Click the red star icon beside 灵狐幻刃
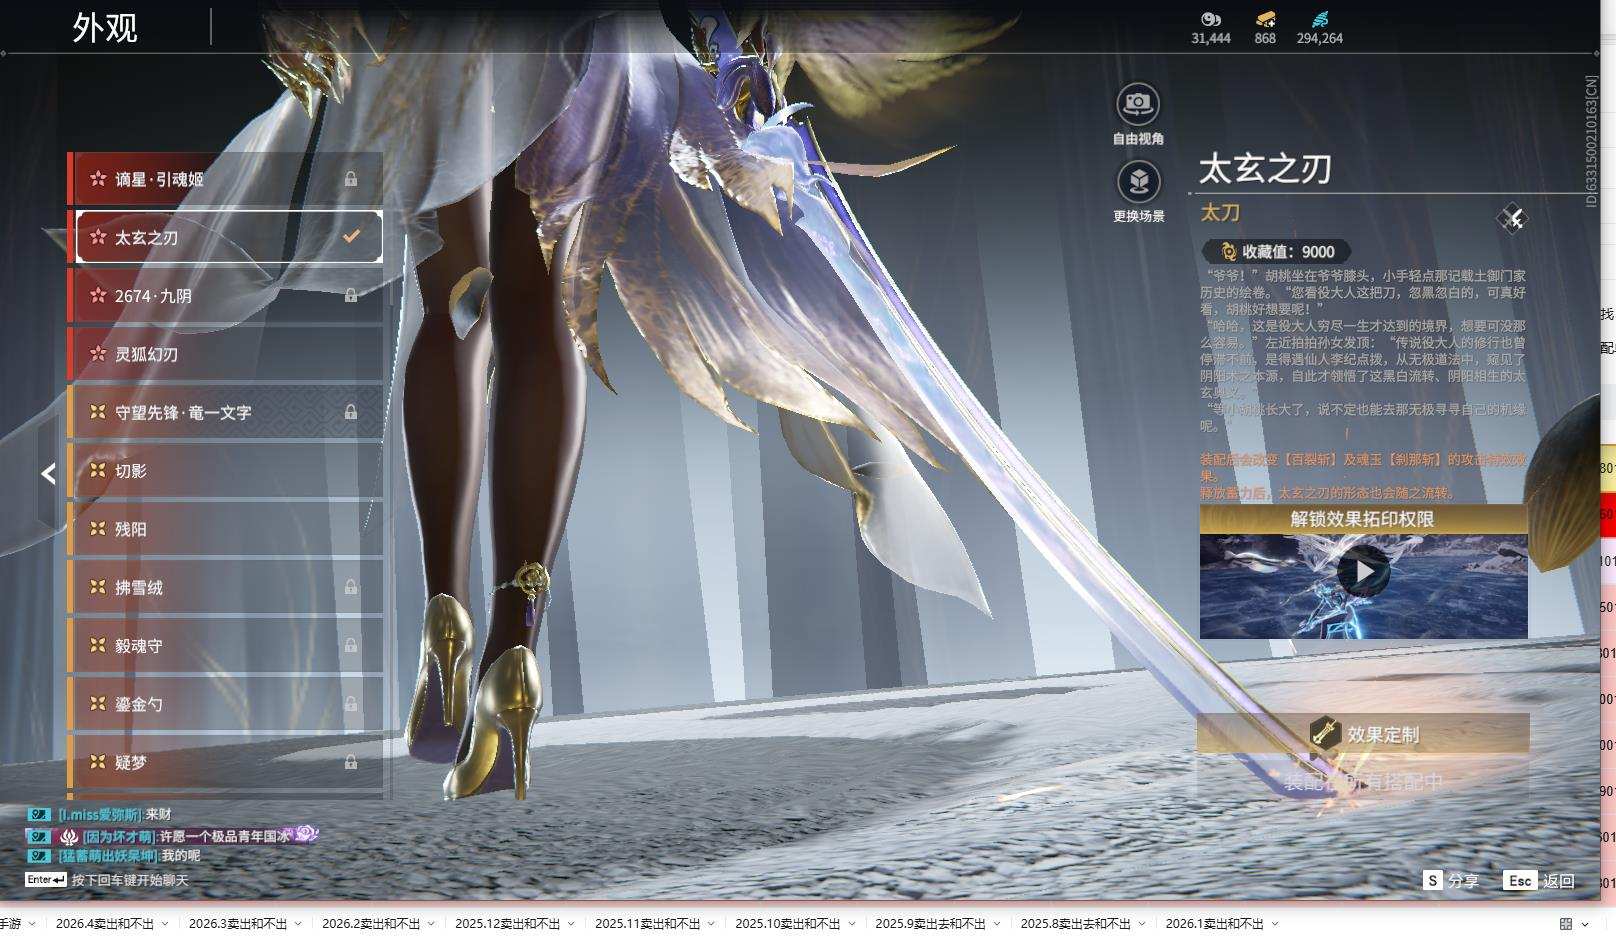Screen dimensions: 1616x939 98,354
